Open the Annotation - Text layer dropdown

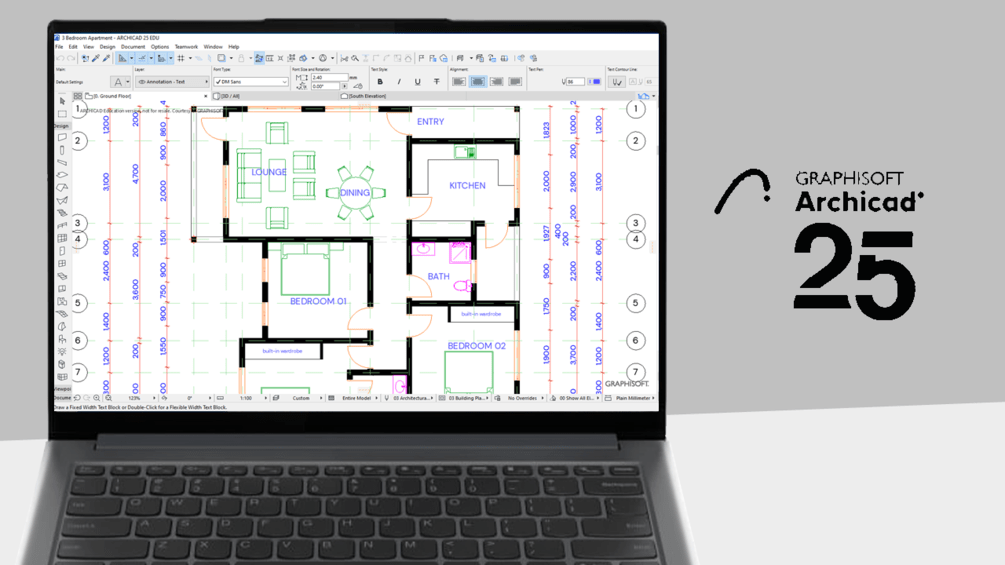172,82
